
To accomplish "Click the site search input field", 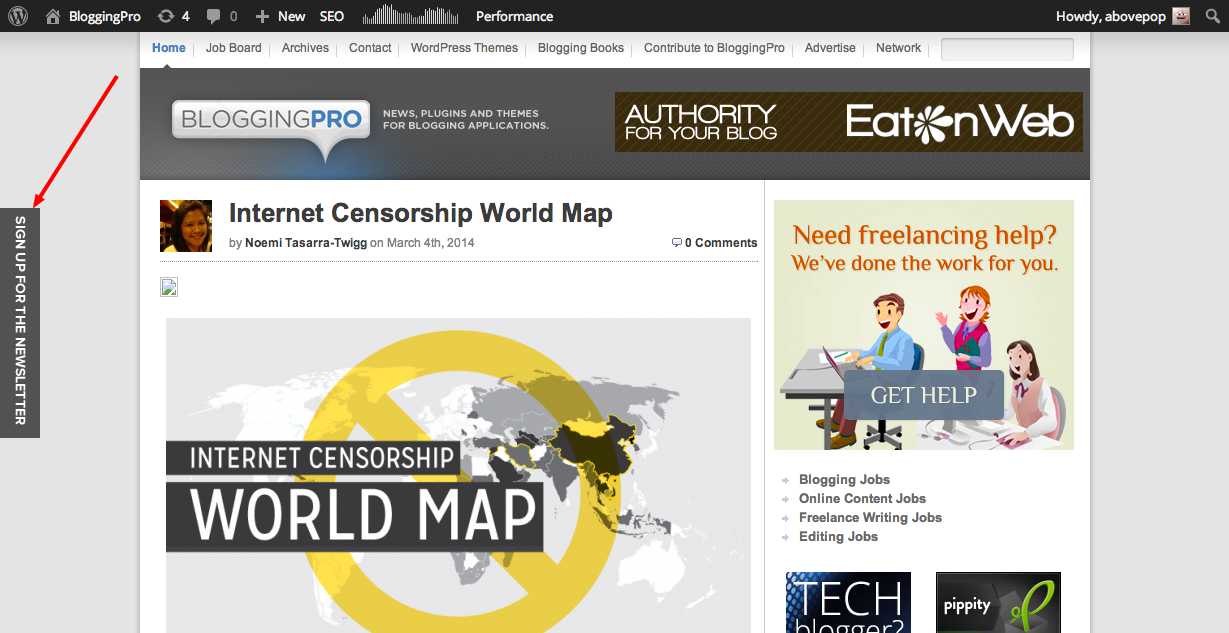I will [1007, 49].
